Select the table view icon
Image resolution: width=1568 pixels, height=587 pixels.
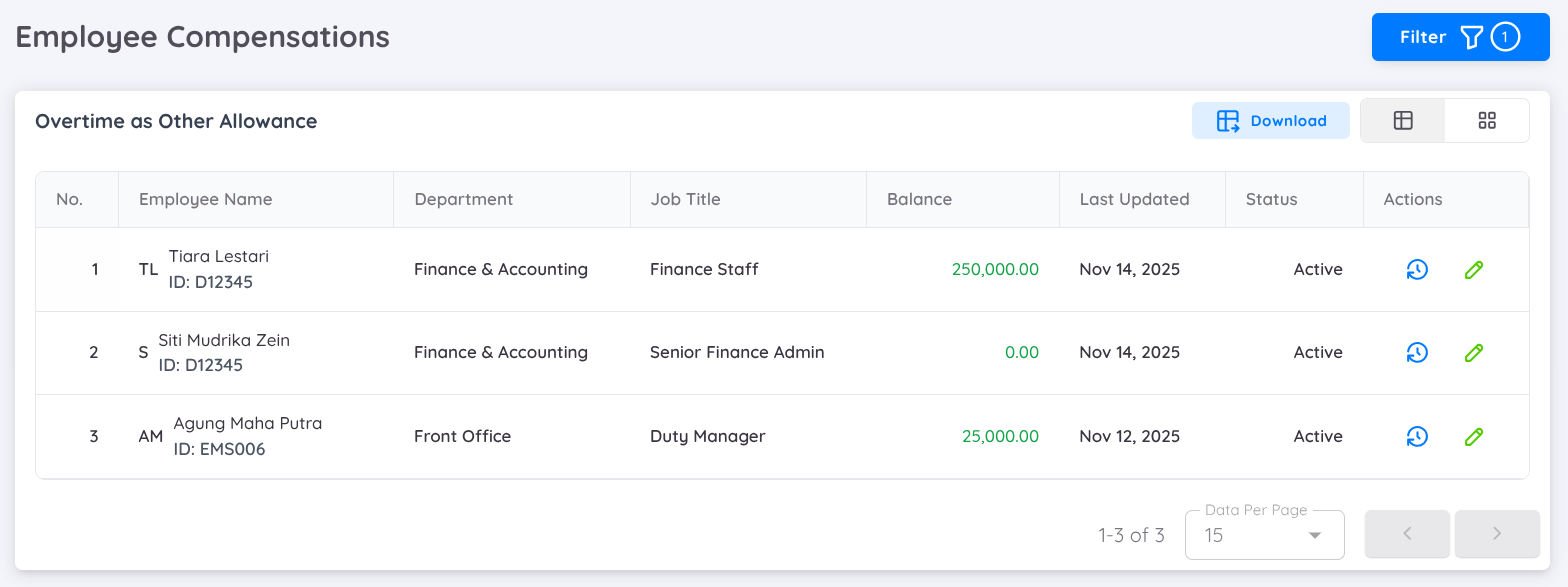[1402, 120]
